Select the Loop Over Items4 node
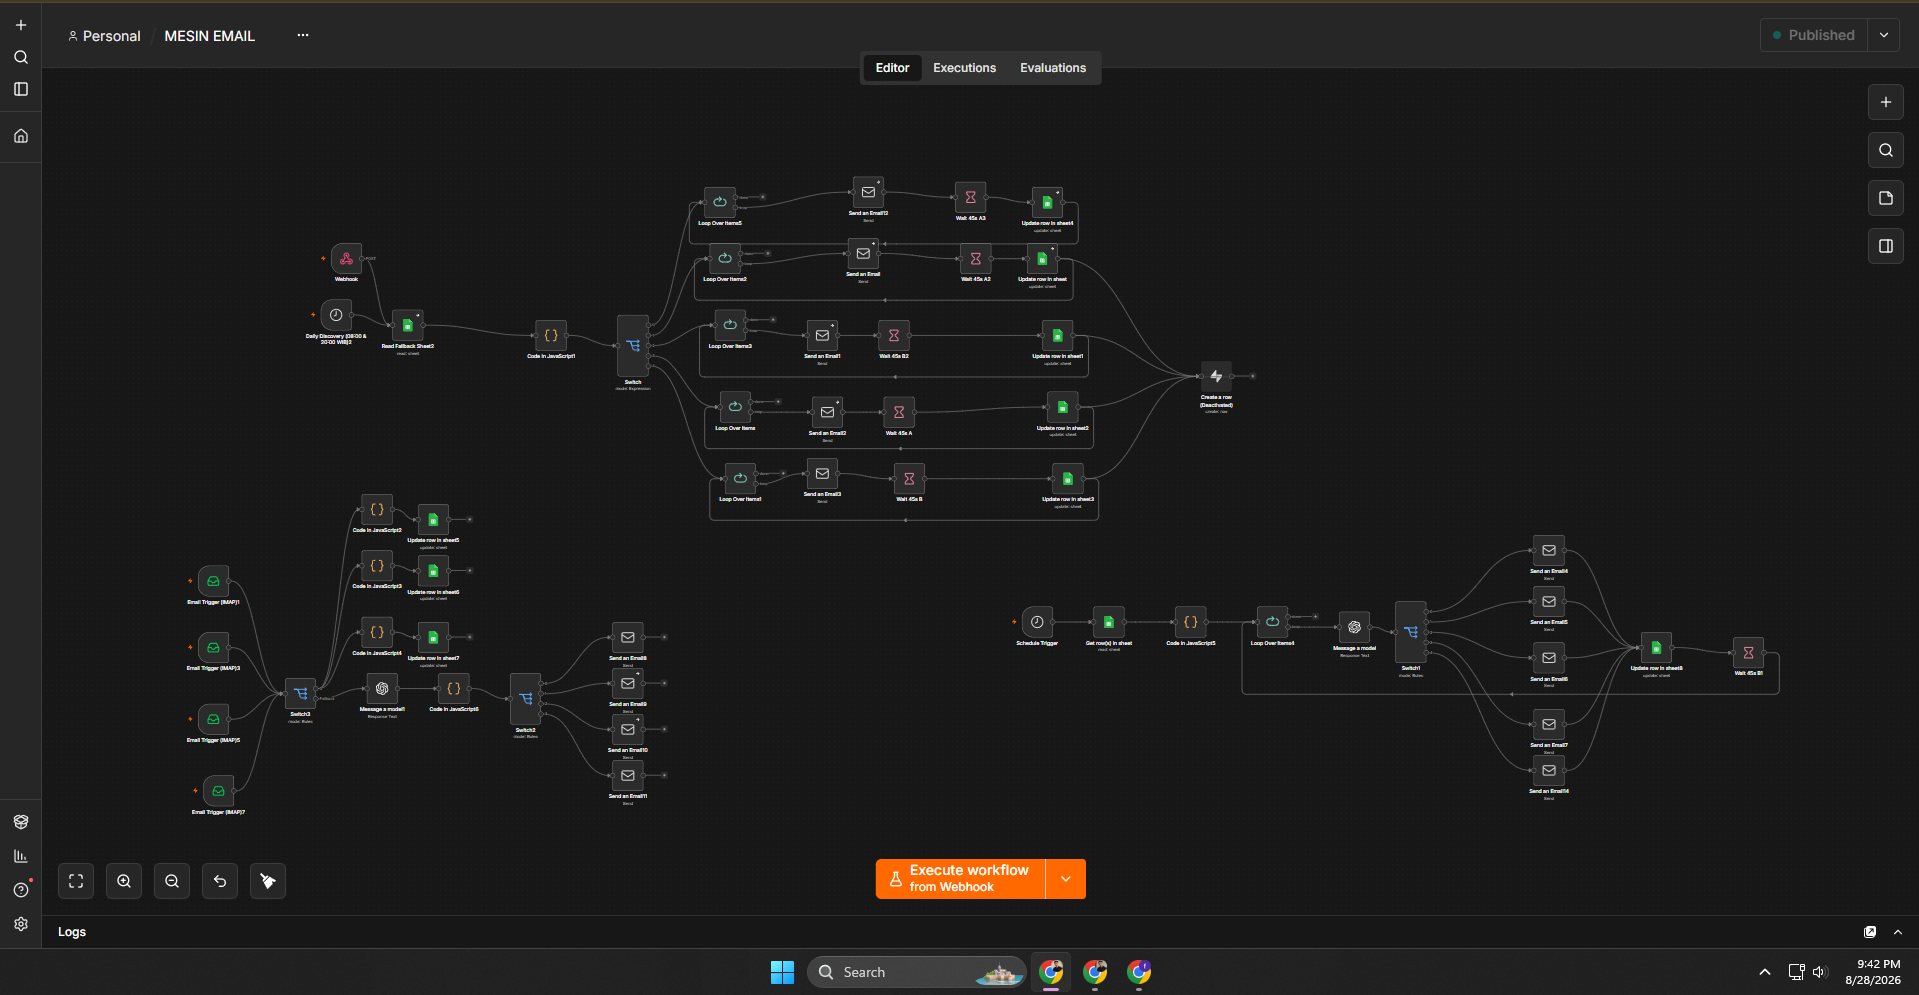 [x=1272, y=622]
